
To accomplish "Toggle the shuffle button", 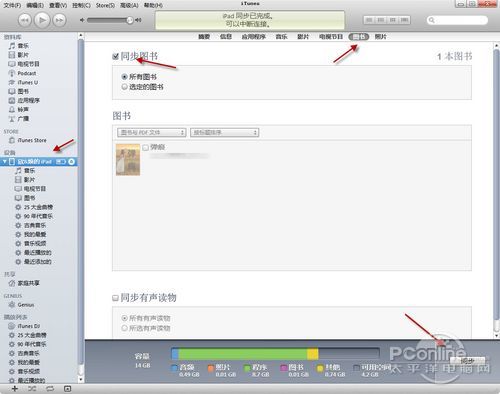I will [x=32, y=389].
